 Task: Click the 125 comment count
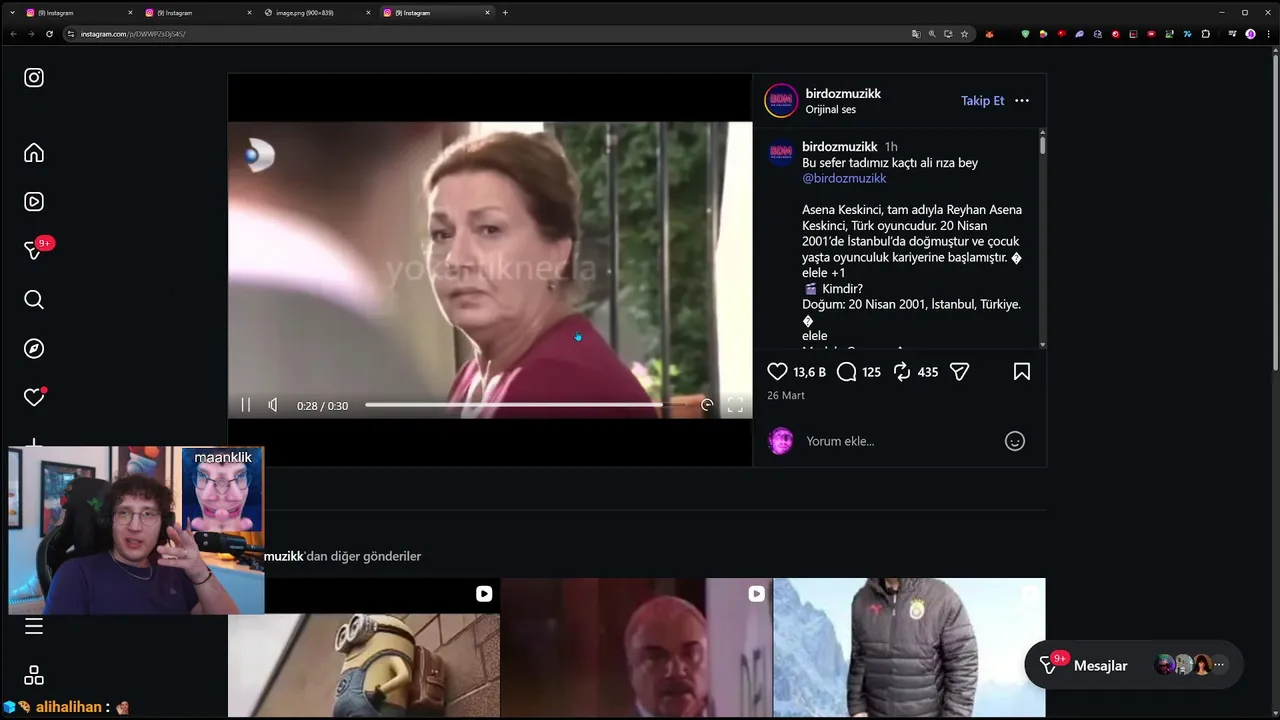click(871, 372)
